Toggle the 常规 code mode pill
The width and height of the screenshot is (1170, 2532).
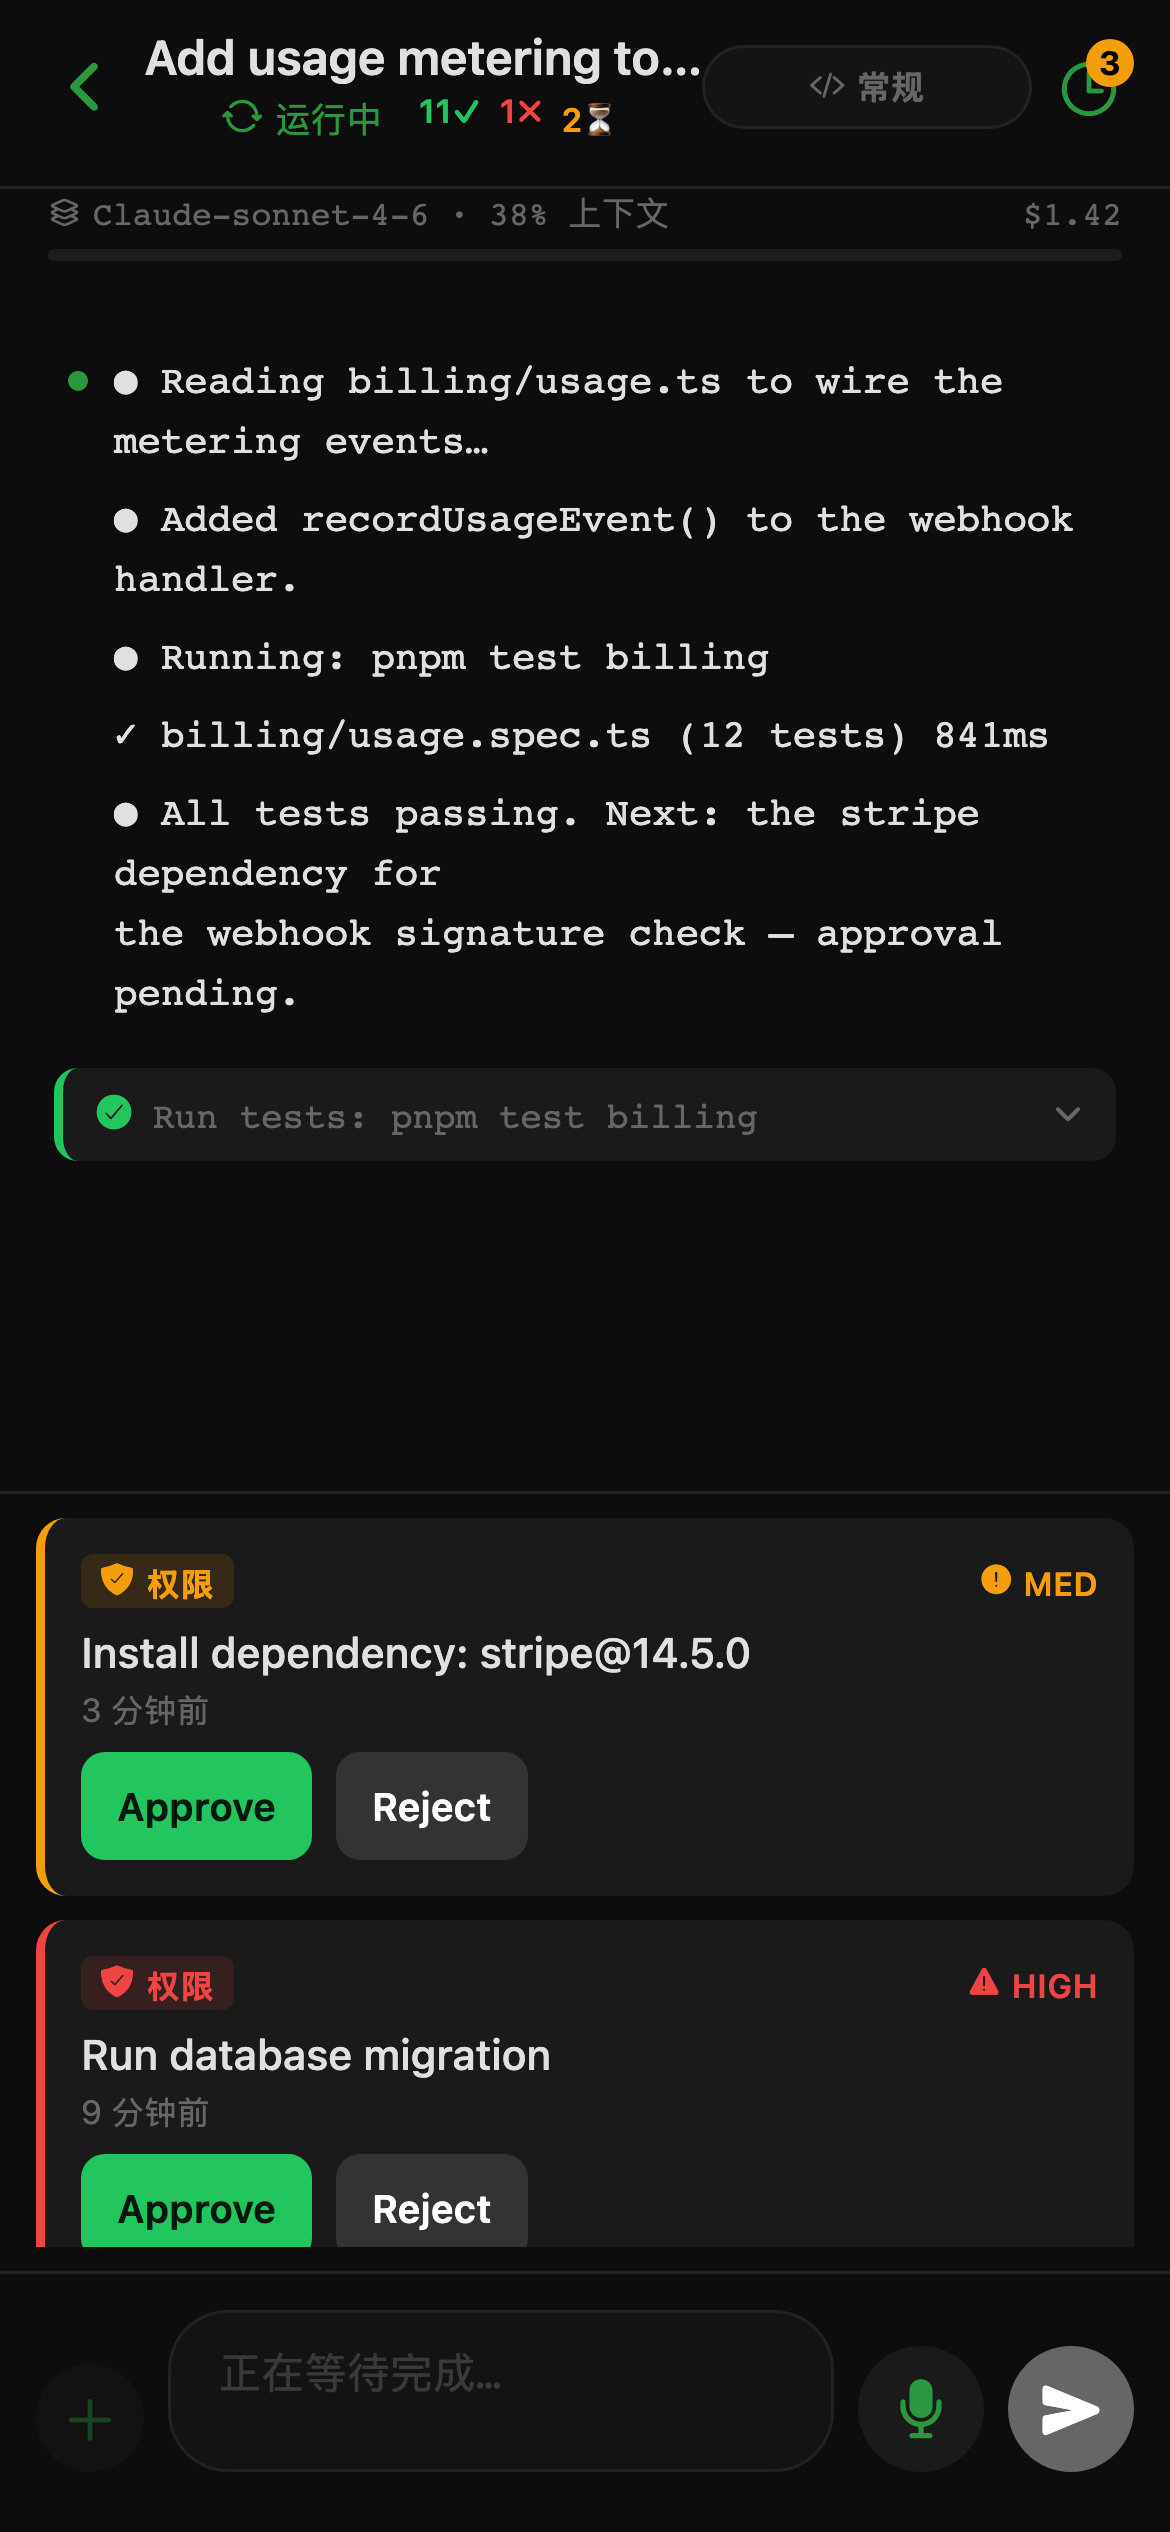click(x=867, y=87)
